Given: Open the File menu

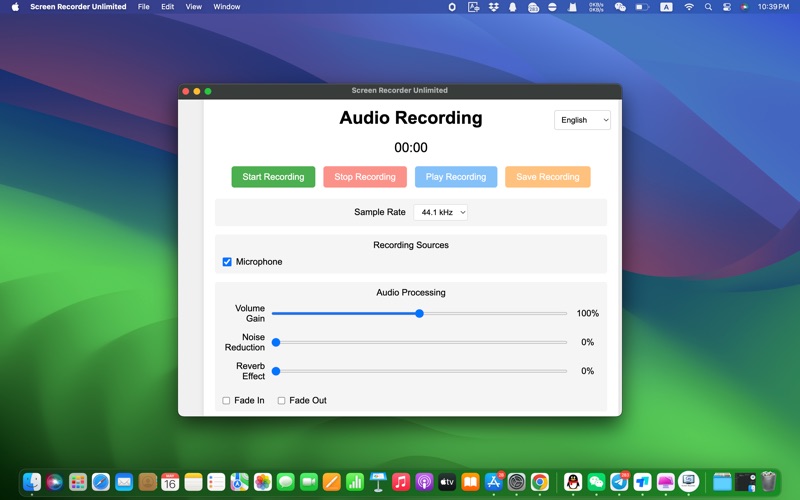Looking at the screenshot, I should tap(143, 7).
